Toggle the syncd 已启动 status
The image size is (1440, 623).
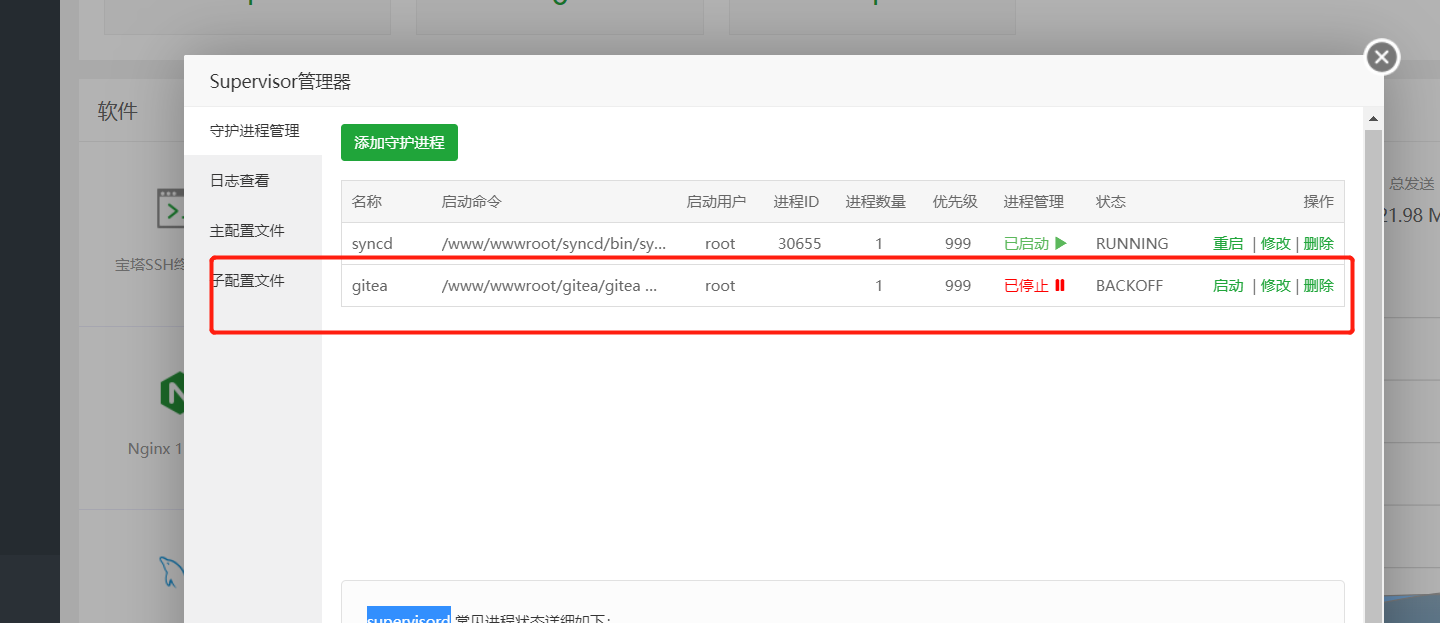click(x=1035, y=243)
